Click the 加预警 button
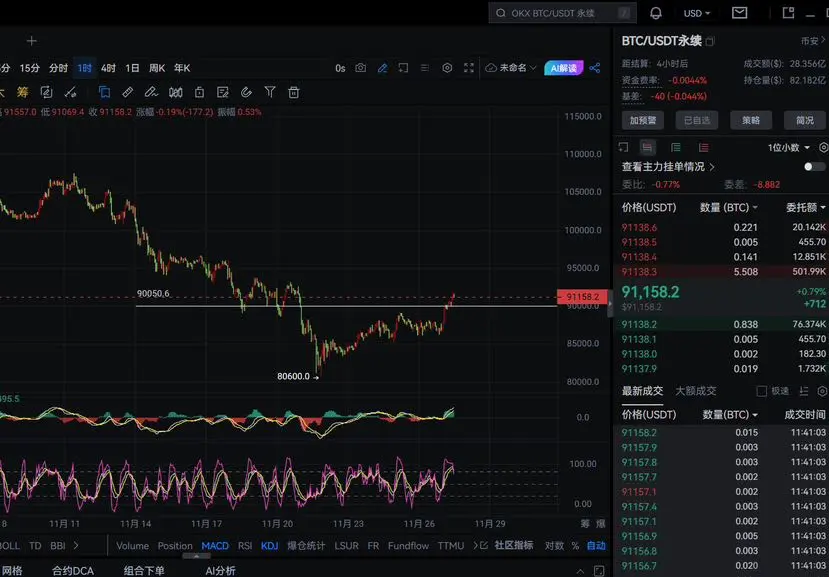829x577 pixels. tap(643, 121)
